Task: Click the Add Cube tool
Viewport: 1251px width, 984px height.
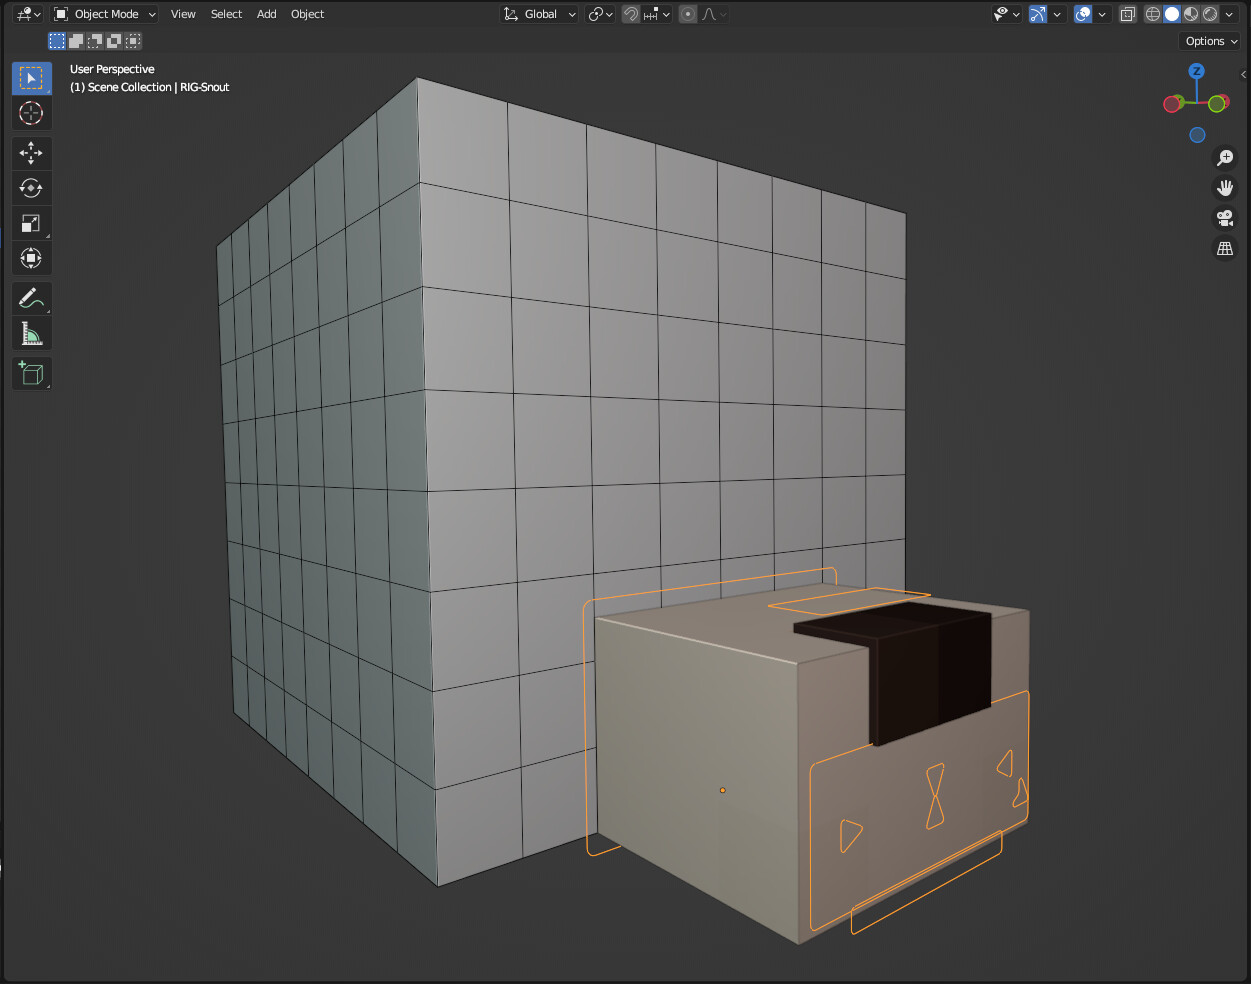Action: click(31, 374)
